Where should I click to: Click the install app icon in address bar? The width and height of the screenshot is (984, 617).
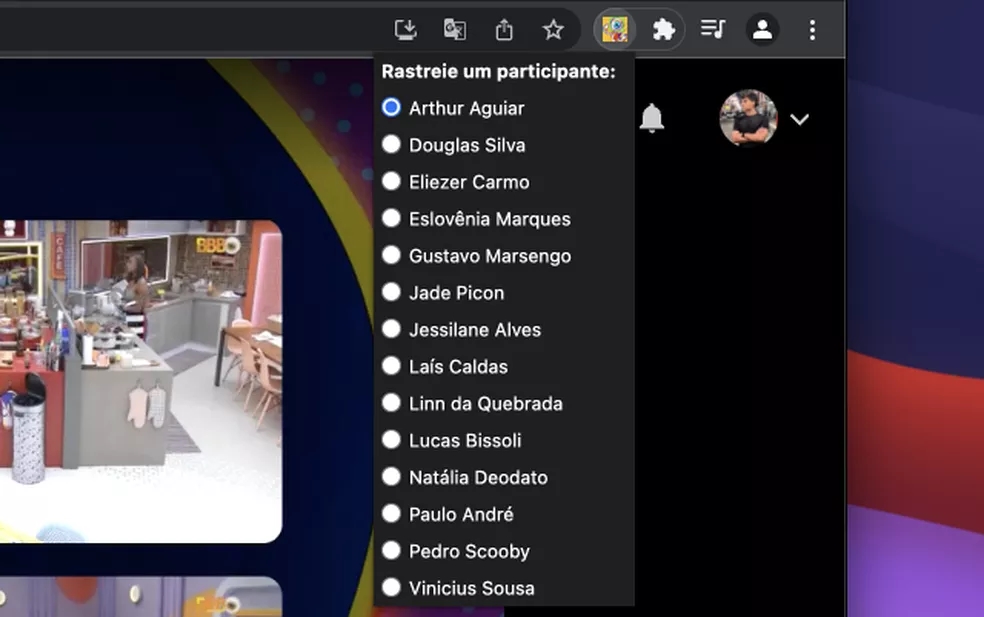coord(405,30)
